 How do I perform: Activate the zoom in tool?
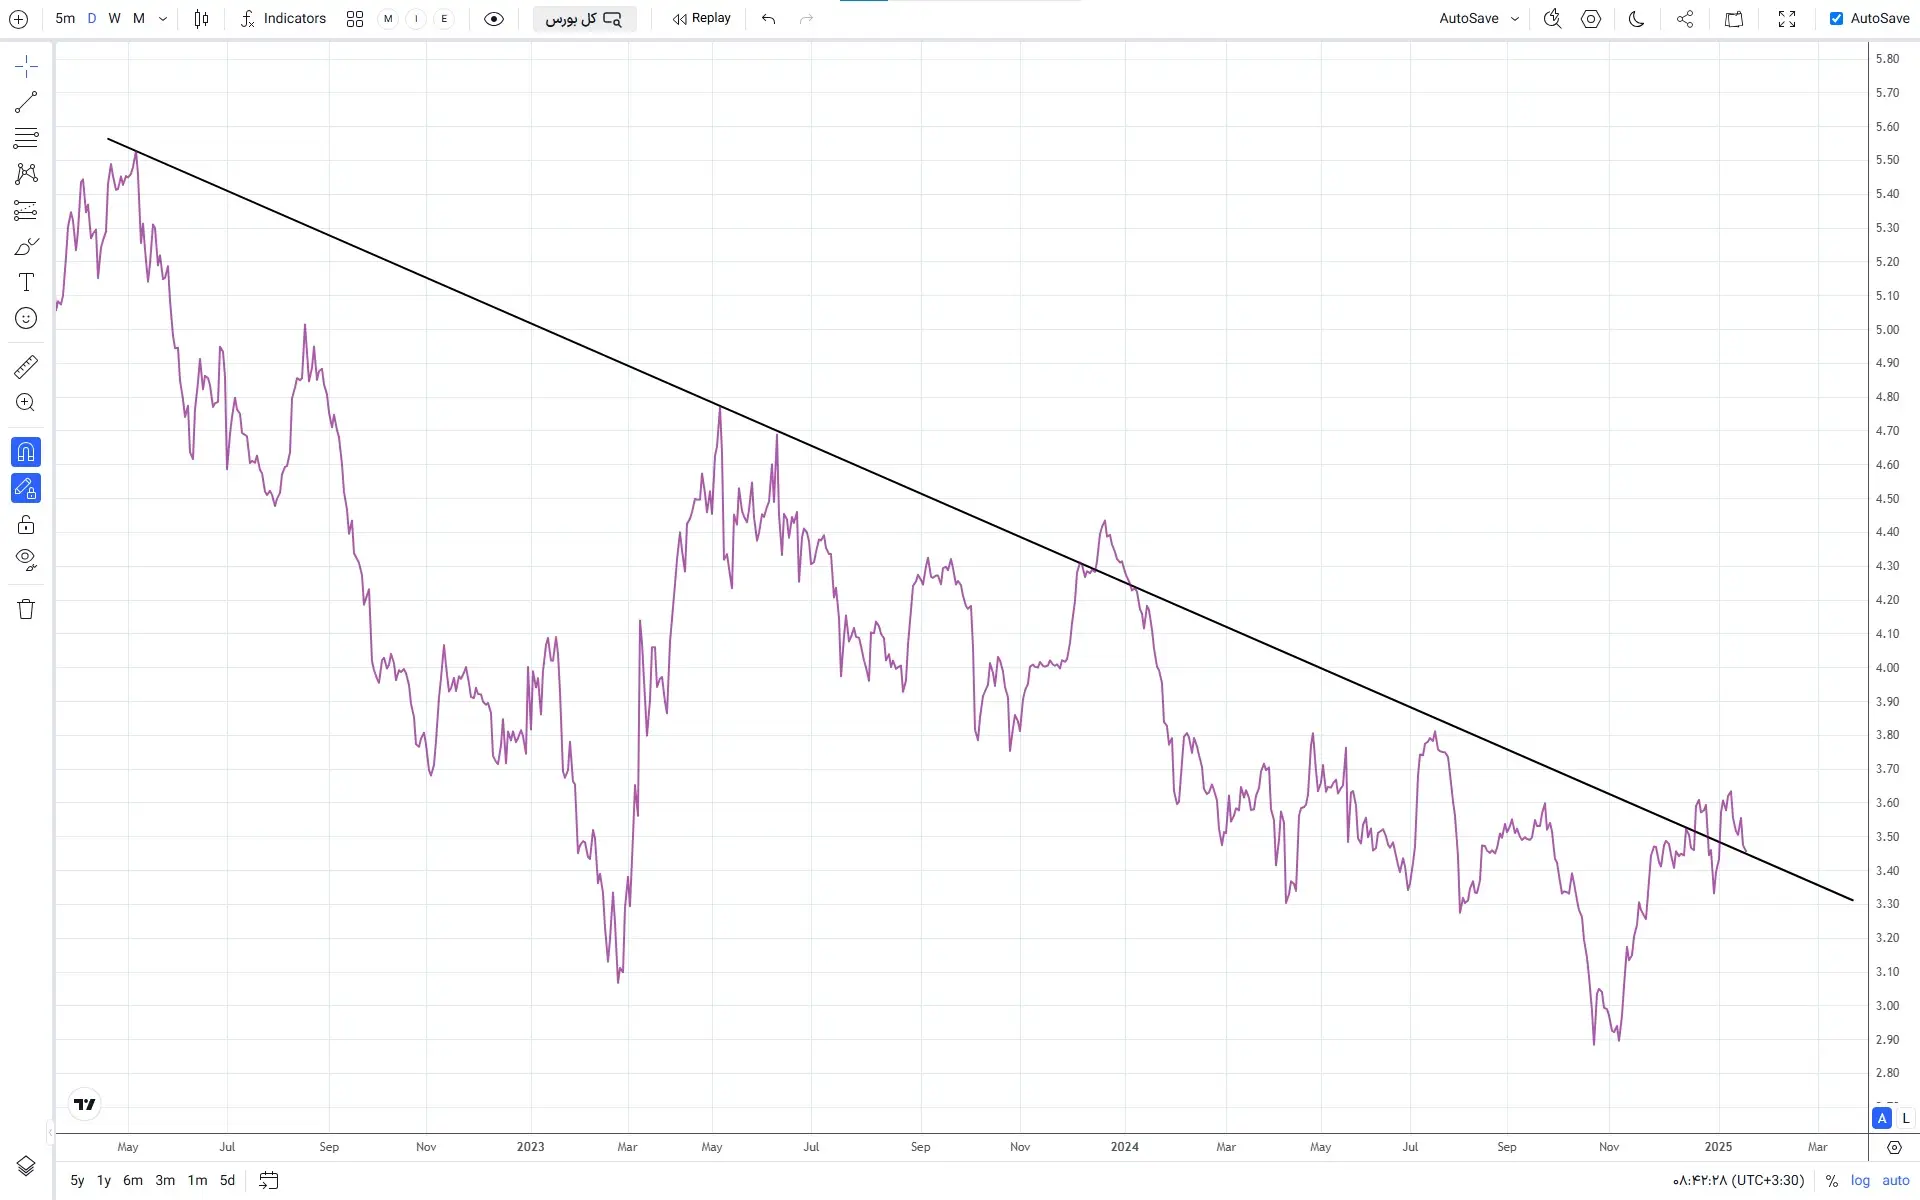click(26, 403)
